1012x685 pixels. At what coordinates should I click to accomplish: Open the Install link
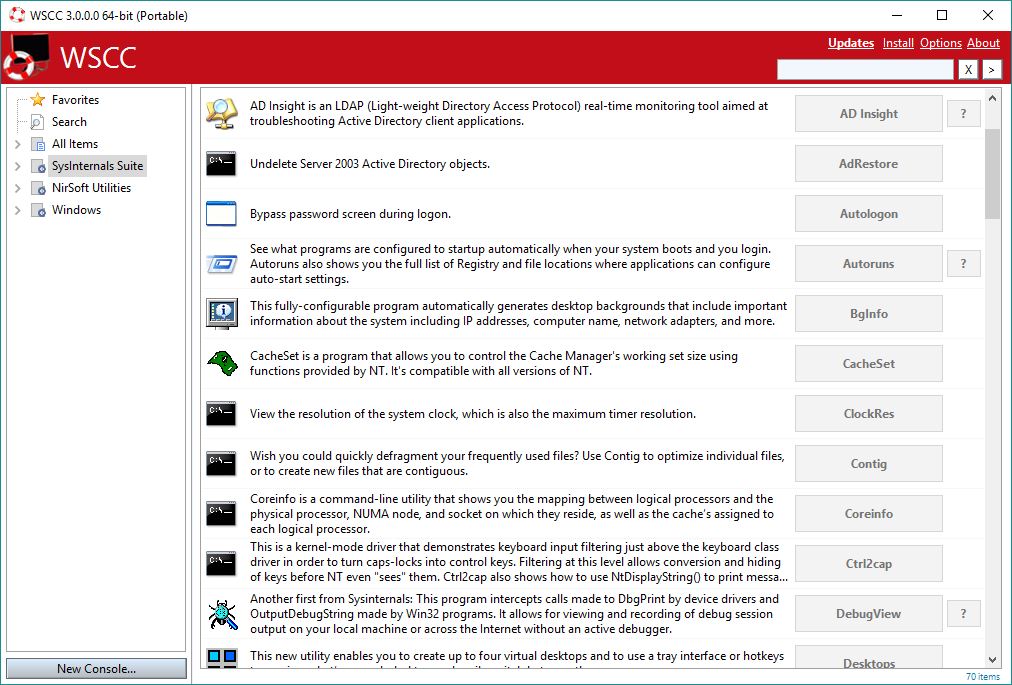coord(898,43)
